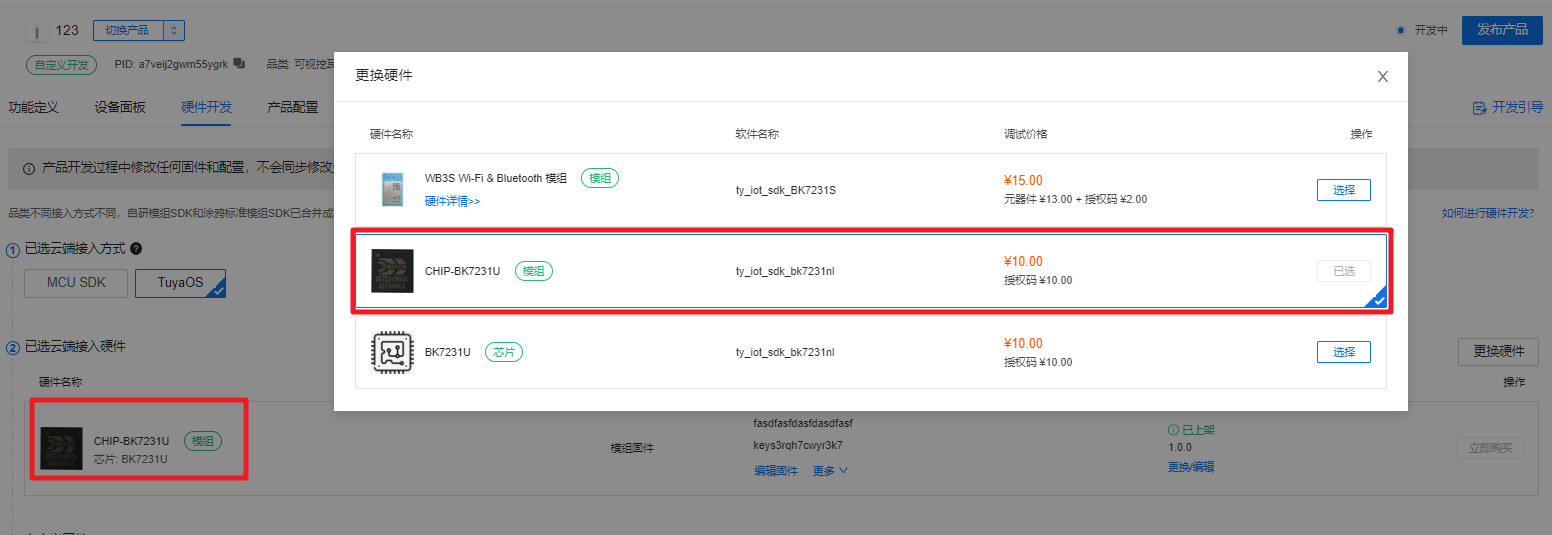Switch to 设备面板 tab
1552x535 pixels.
[120, 107]
